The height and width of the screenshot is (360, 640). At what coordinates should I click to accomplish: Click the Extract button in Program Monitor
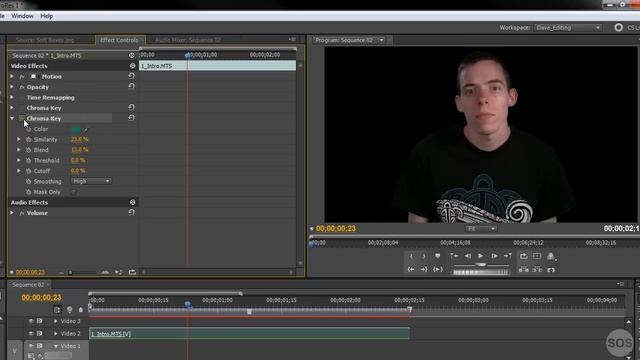click(537, 270)
